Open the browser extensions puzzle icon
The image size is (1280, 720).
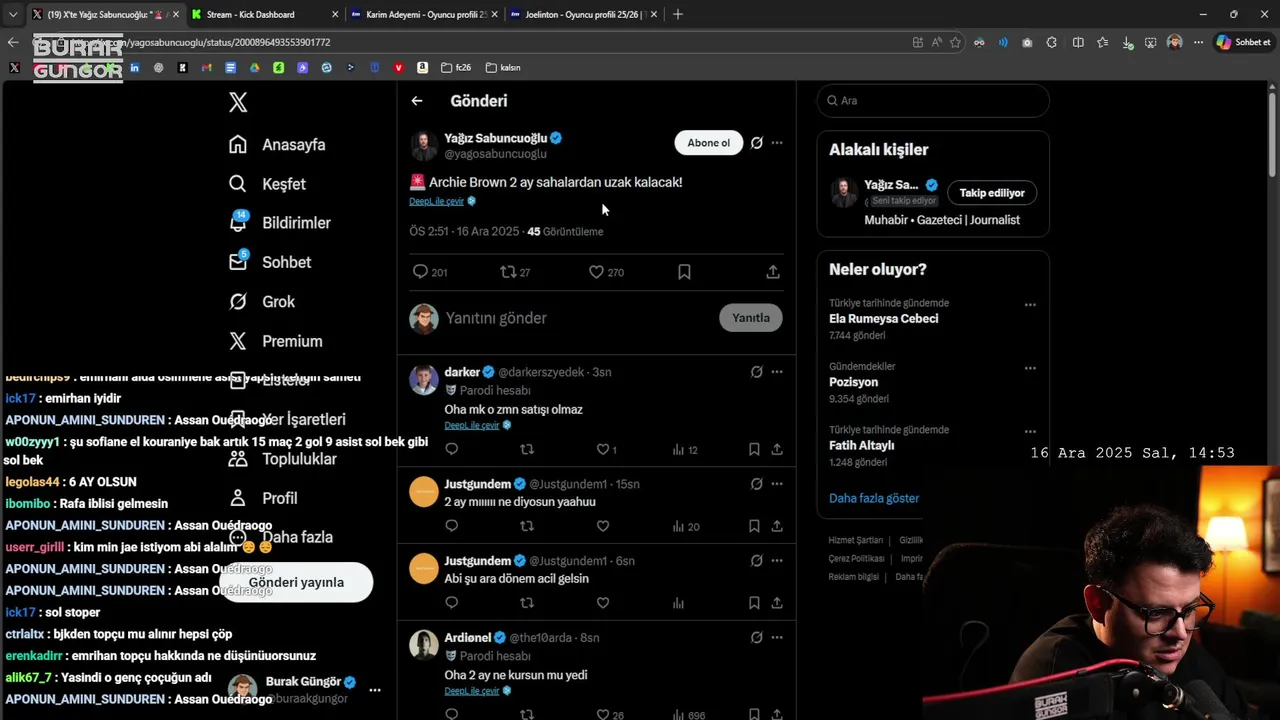[x=1051, y=42]
